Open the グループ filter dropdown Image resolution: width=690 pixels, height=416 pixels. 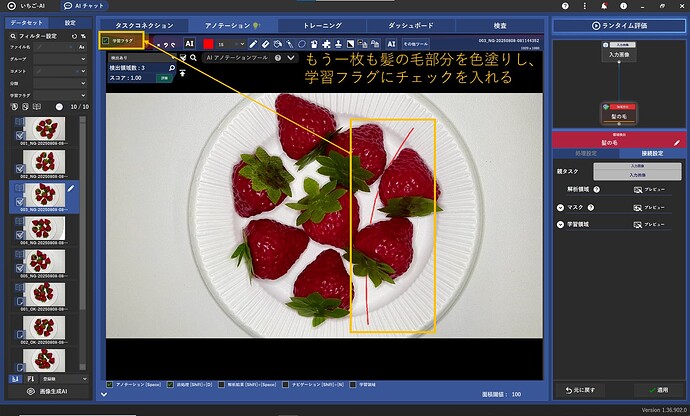click(x=60, y=59)
